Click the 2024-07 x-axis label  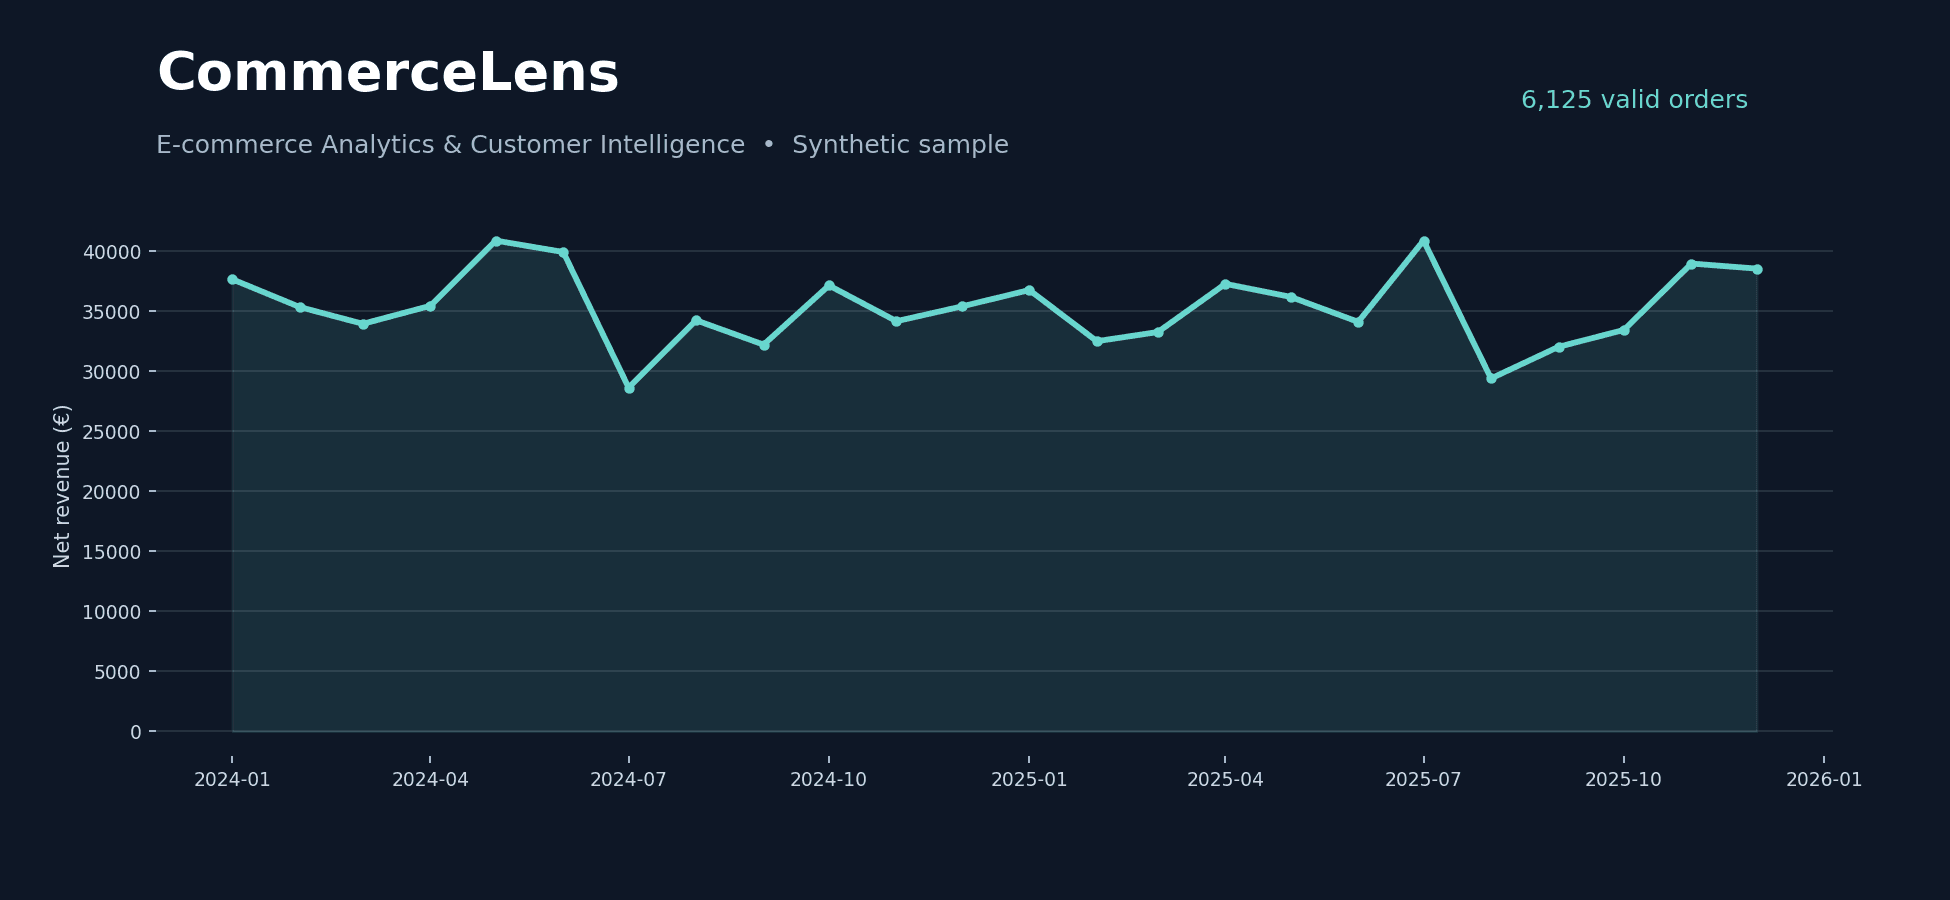pos(628,780)
